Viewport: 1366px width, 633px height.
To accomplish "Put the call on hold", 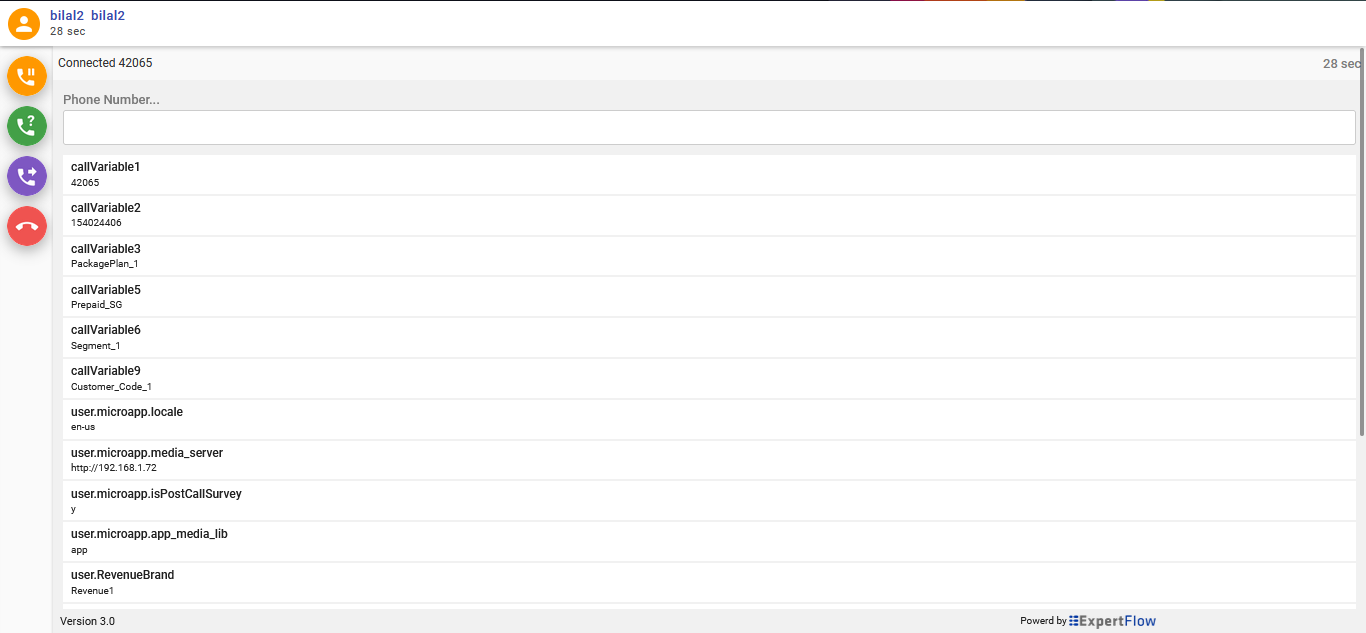I will tap(27, 76).
